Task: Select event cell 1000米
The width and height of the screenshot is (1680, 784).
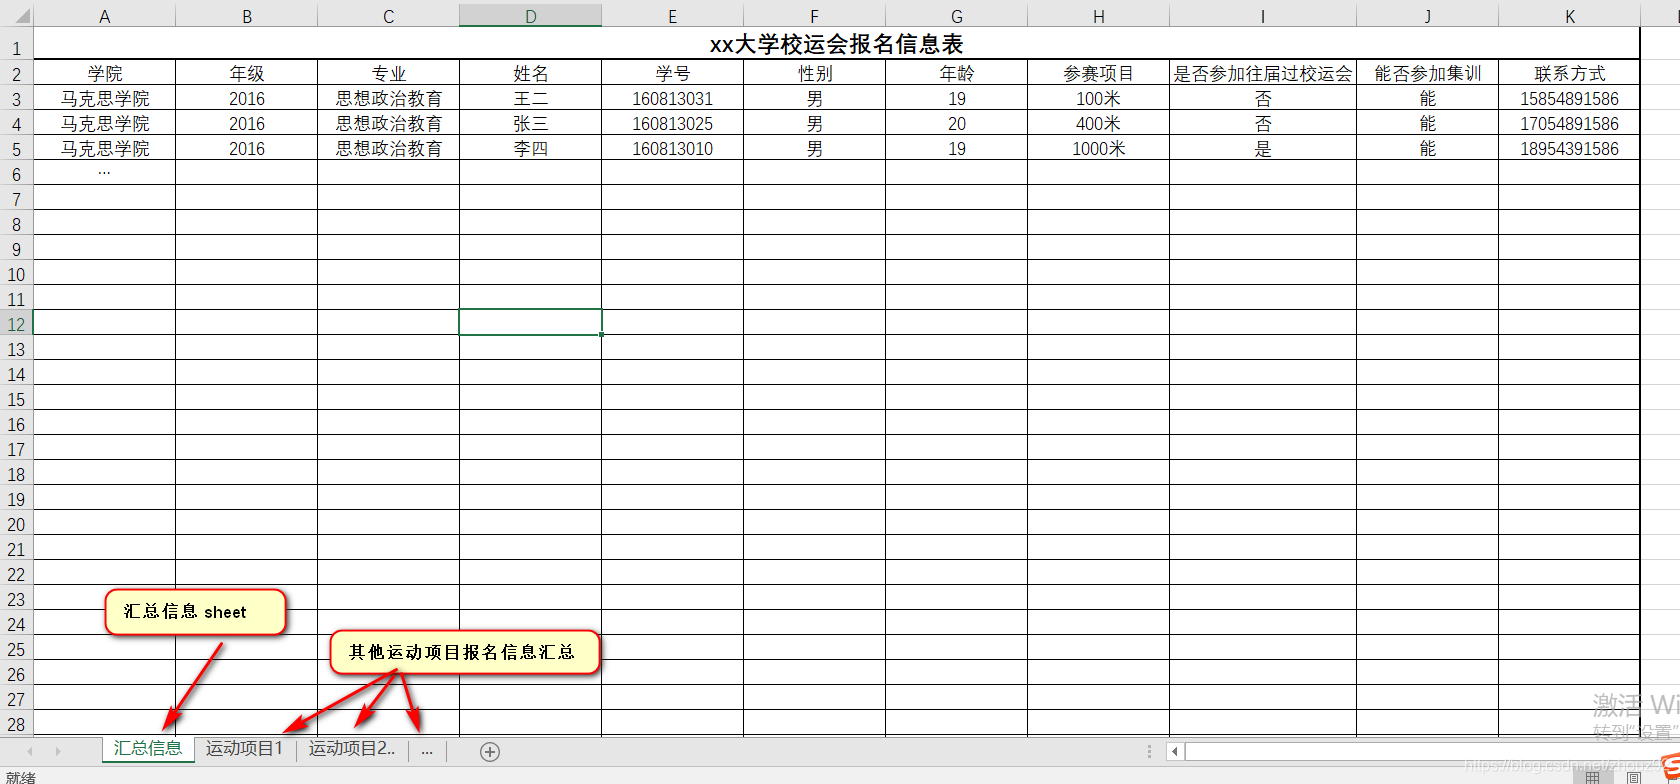Action: click(x=1099, y=148)
